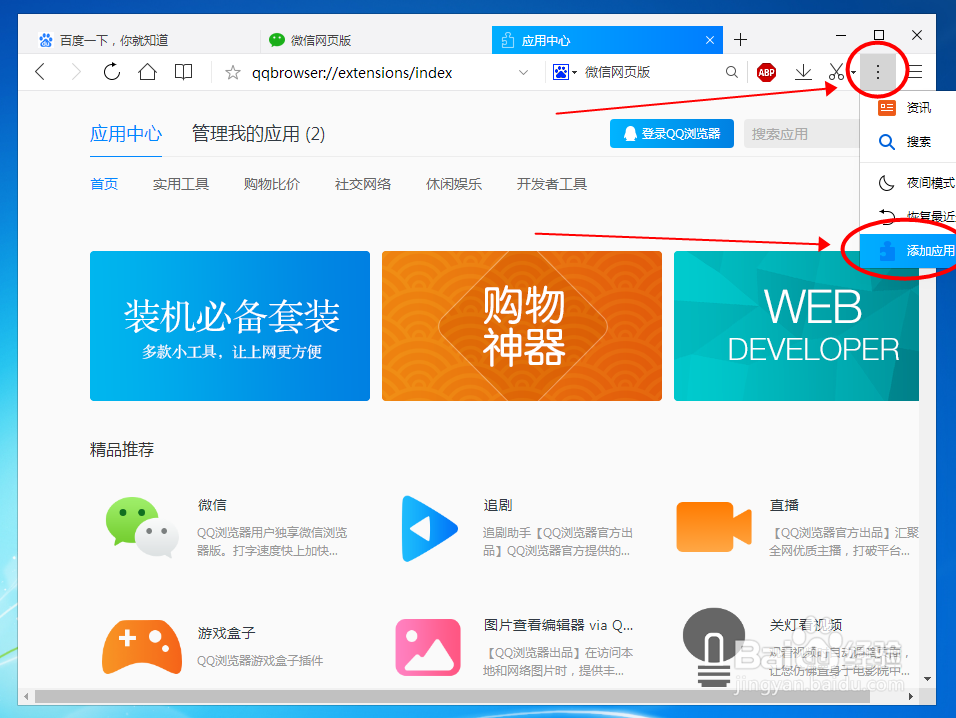Open the ABP adblock extension icon
Screen dimensions: 956x718
click(x=766, y=73)
